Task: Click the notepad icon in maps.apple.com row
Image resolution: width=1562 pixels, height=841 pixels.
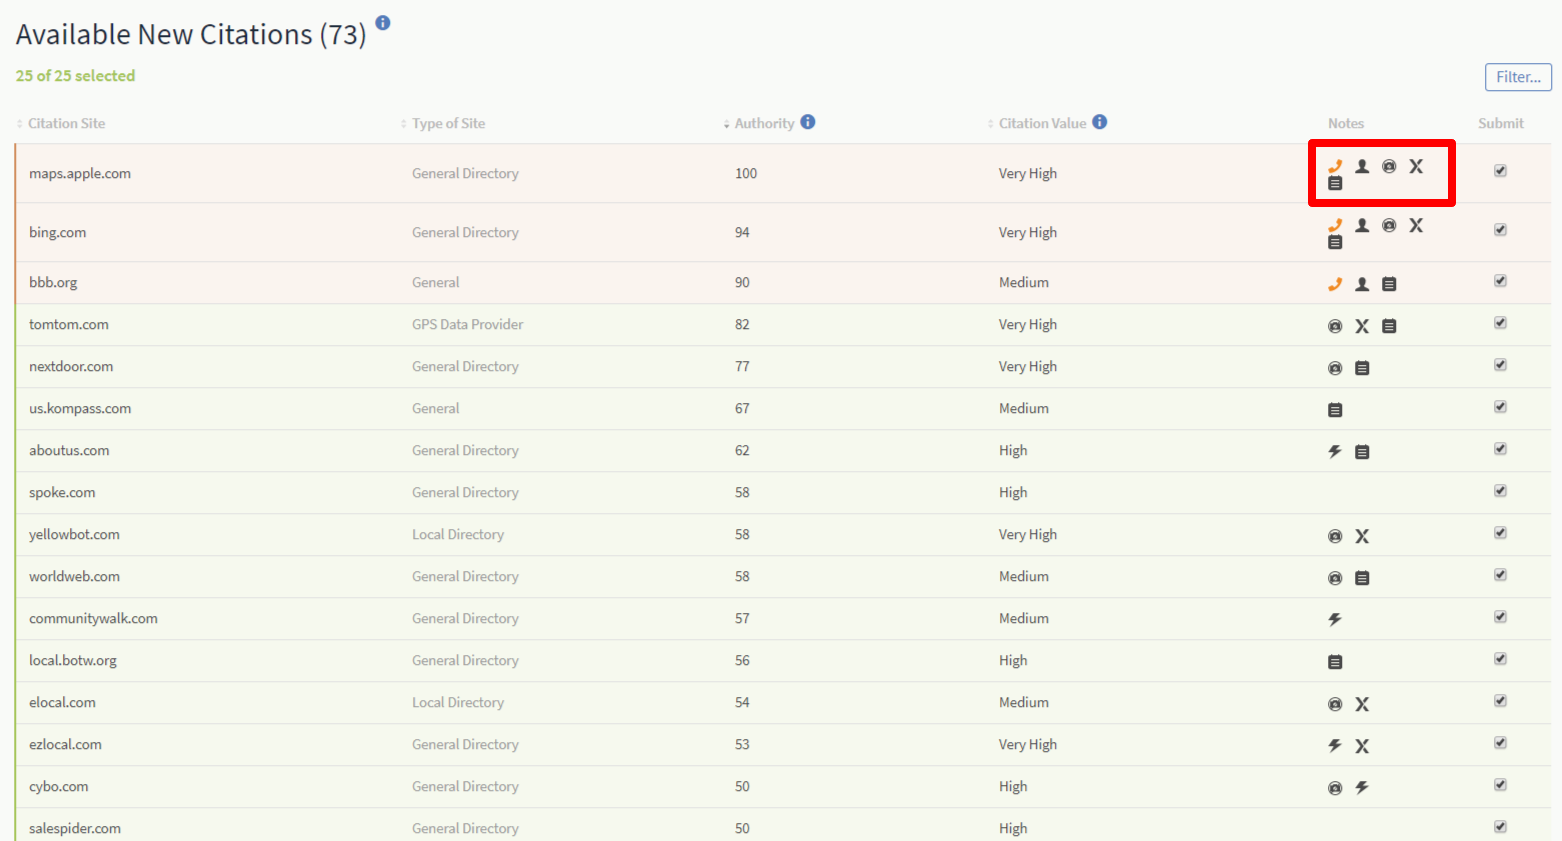Action: (1335, 184)
